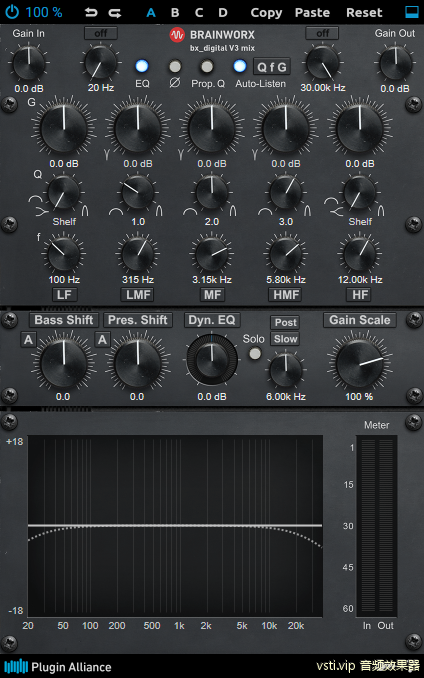Click the HMF band button

coord(286,295)
